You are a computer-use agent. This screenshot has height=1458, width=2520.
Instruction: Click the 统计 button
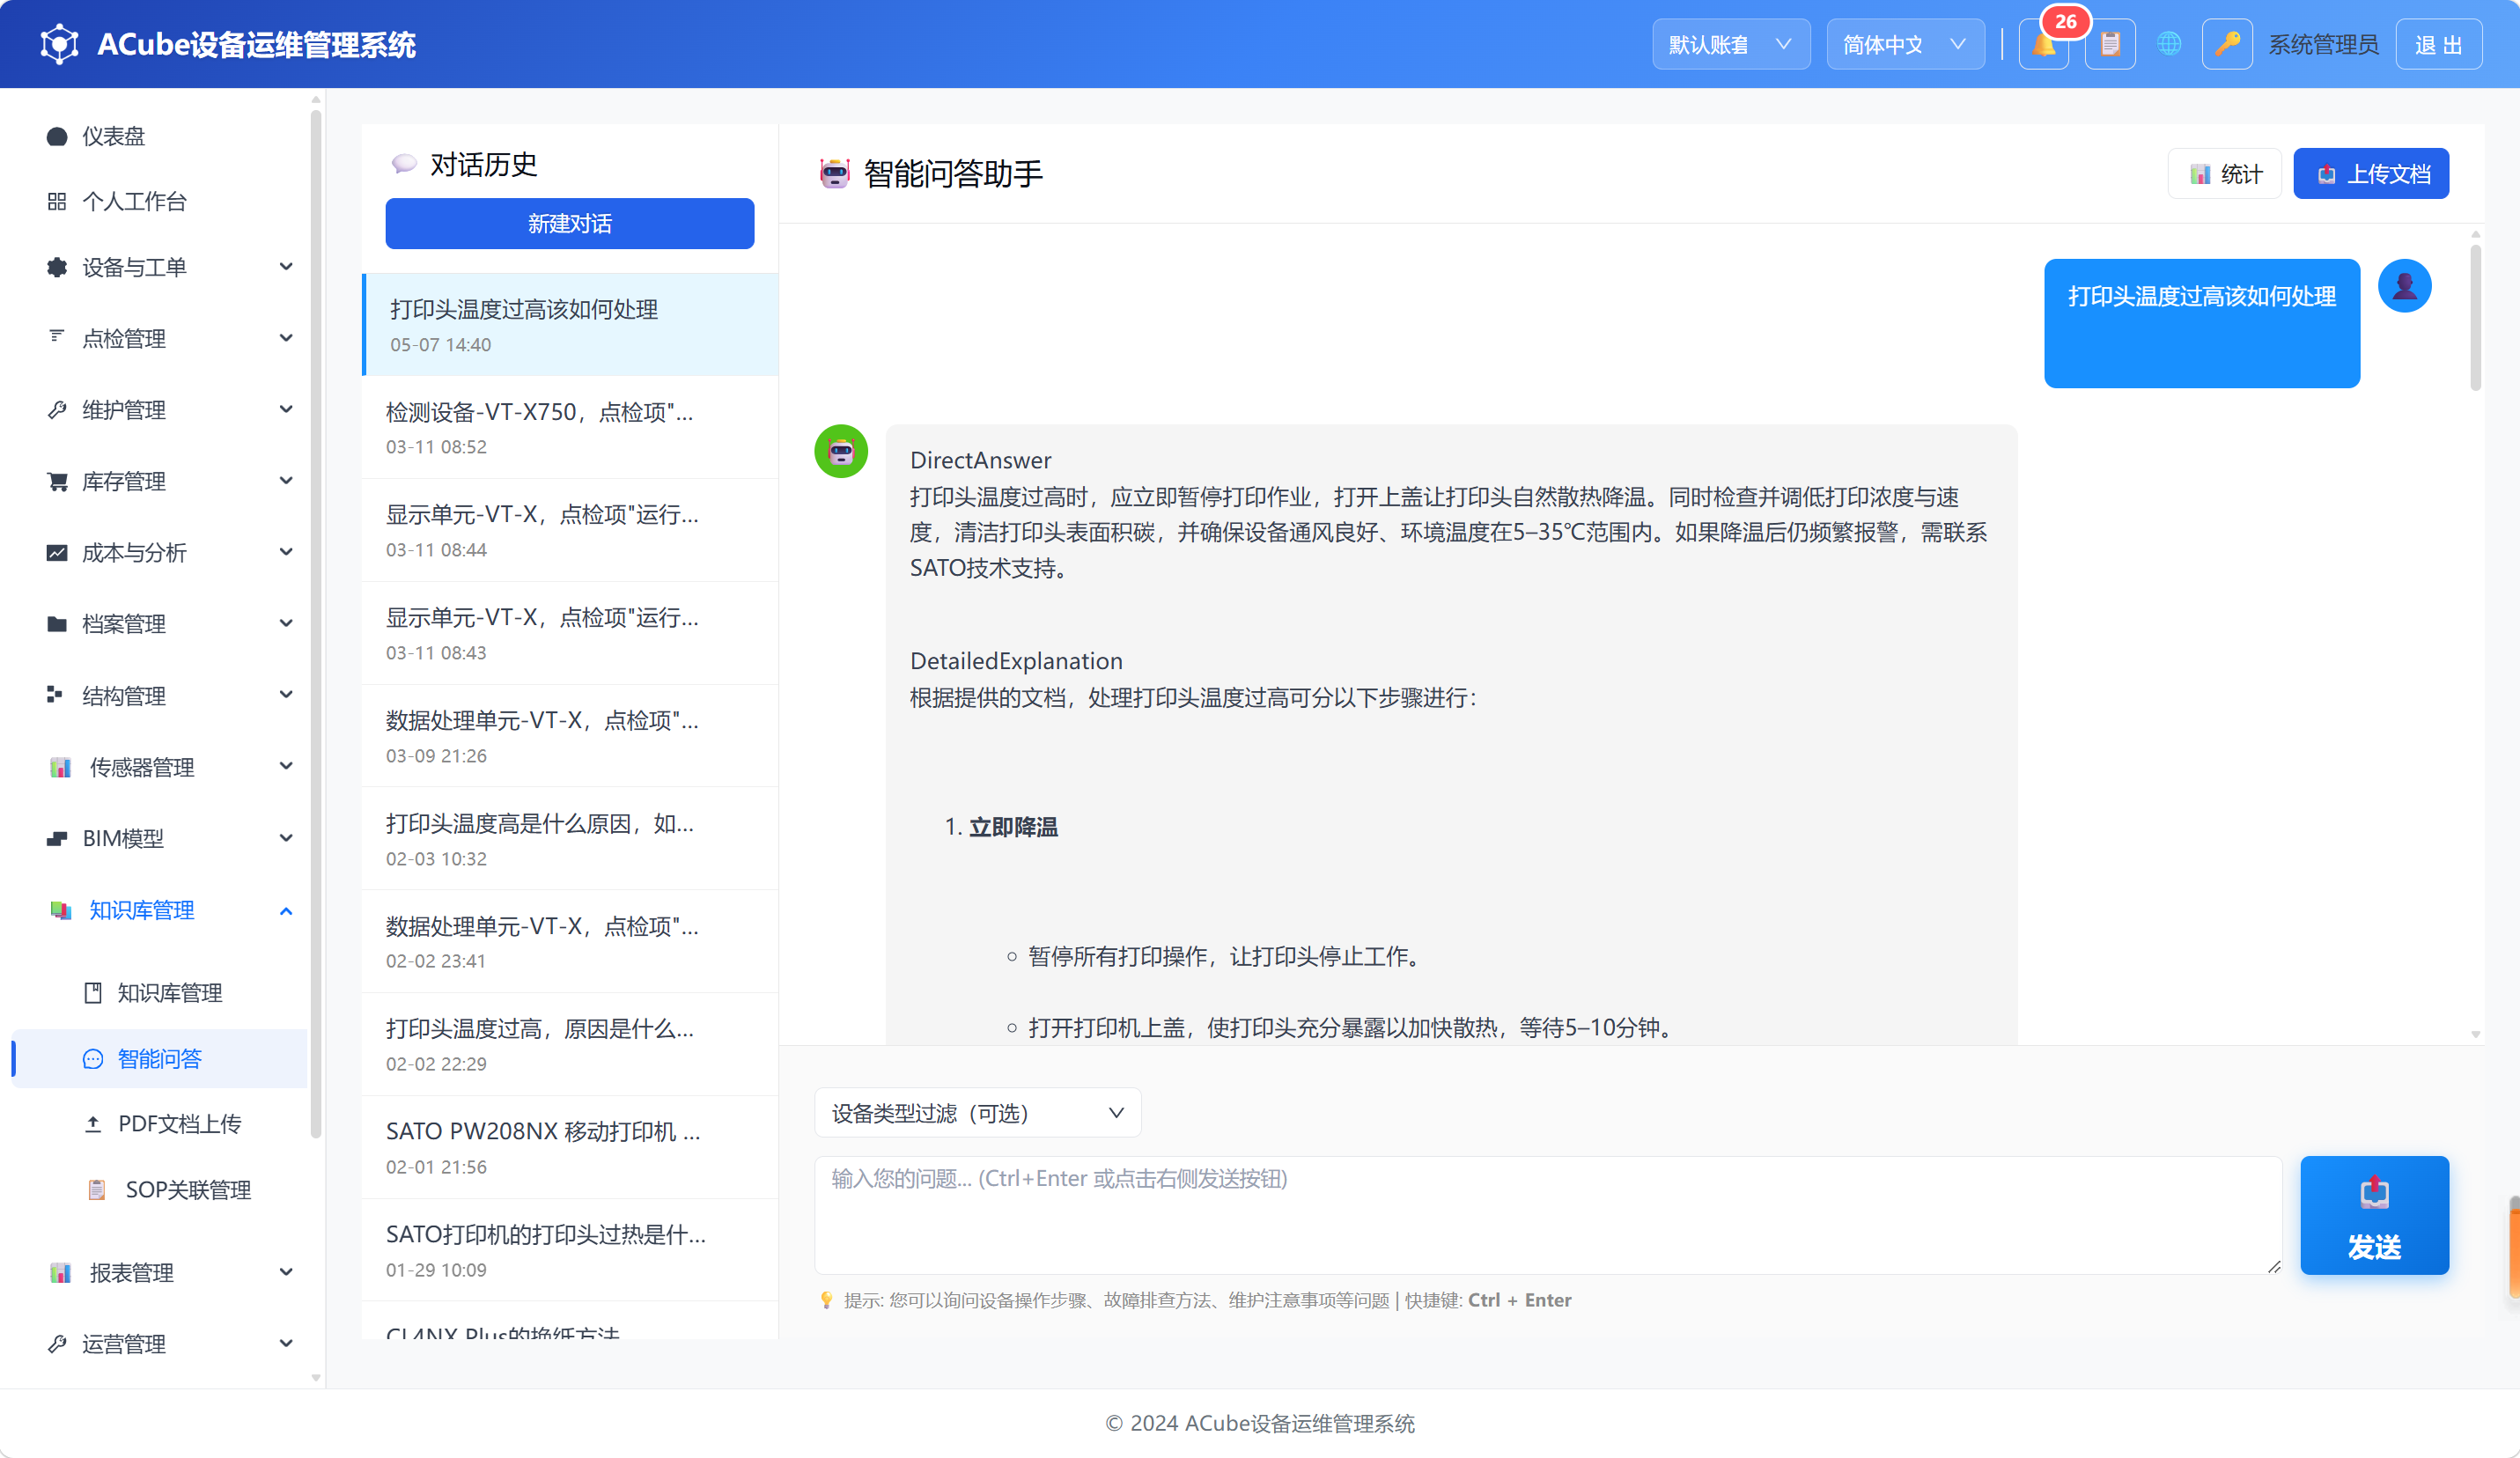pyautogui.click(x=2224, y=174)
